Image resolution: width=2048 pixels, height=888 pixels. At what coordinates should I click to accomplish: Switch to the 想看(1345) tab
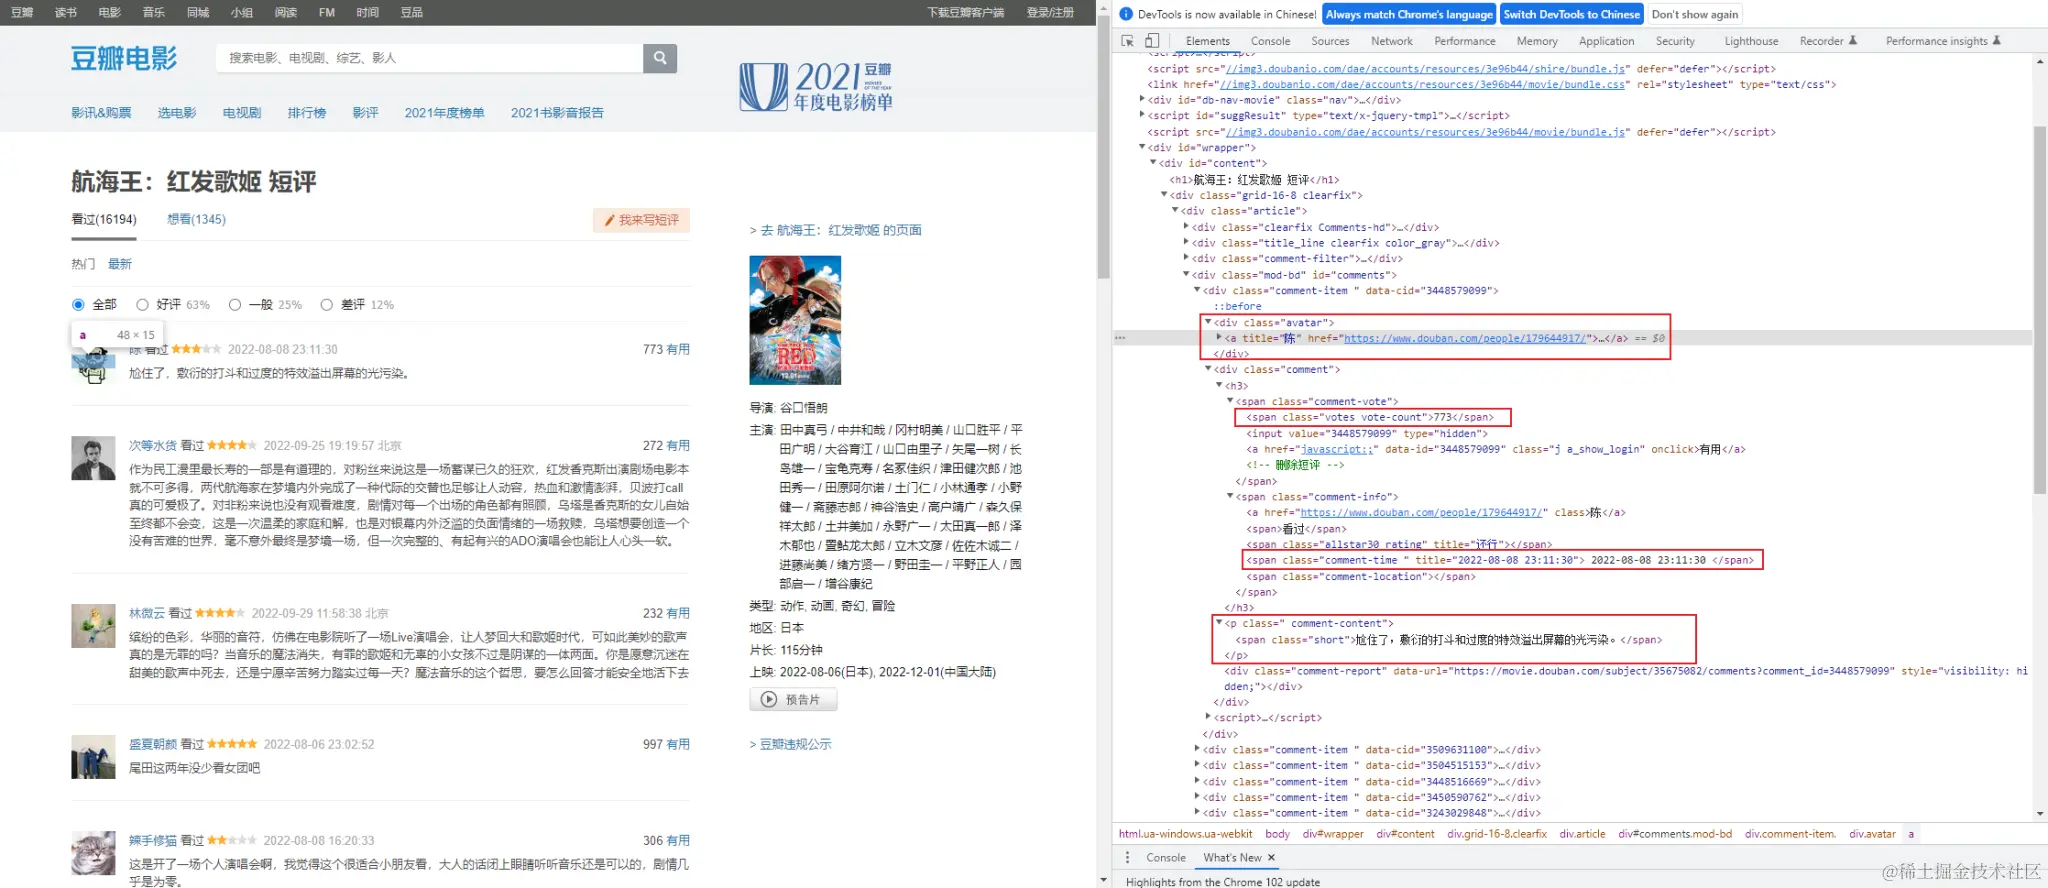[196, 219]
